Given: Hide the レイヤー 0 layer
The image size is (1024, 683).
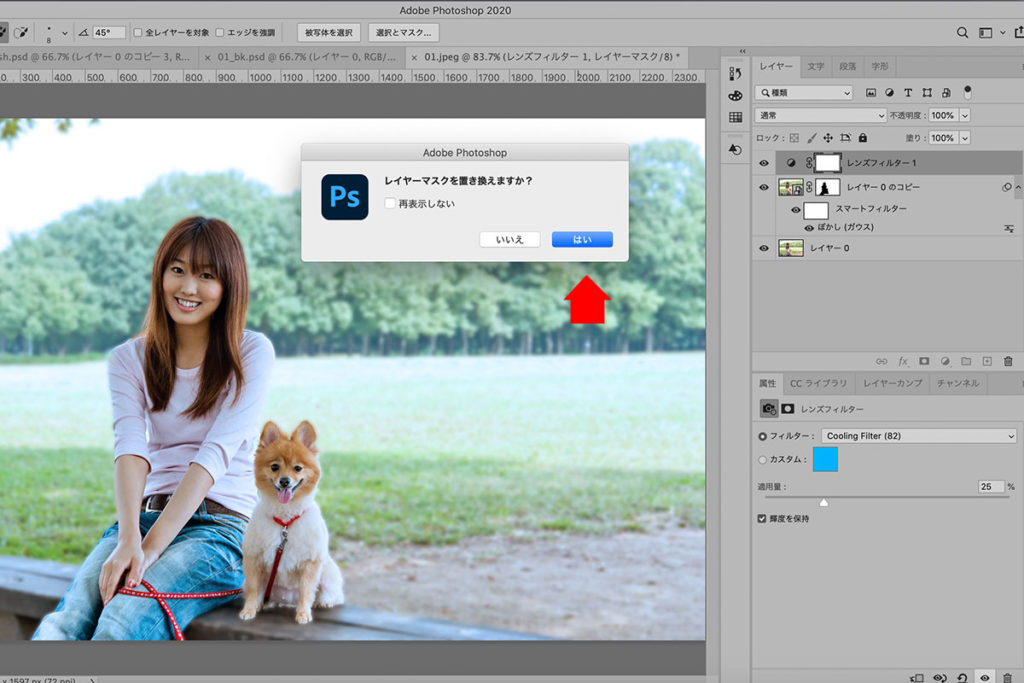Looking at the screenshot, I should [763, 248].
